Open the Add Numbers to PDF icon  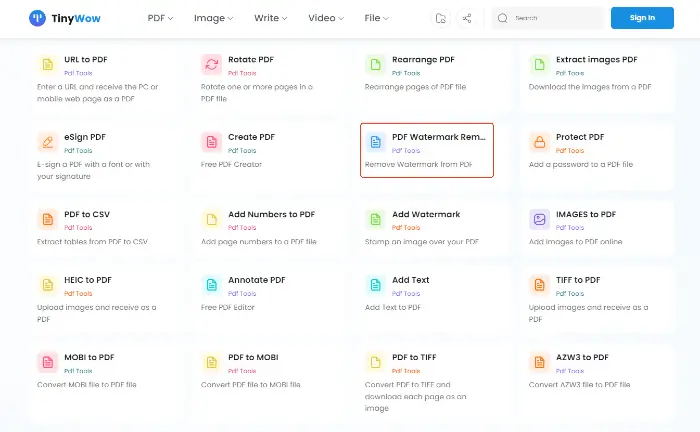(212, 219)
